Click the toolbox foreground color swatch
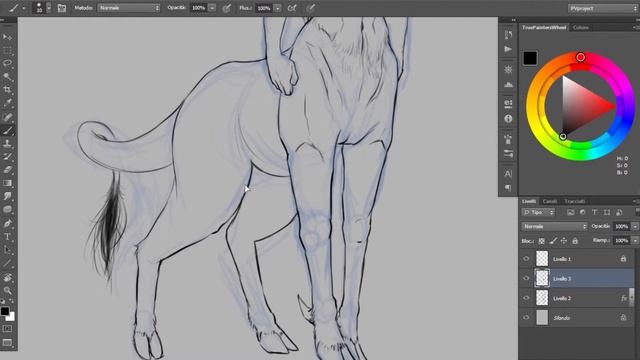This screenshot has width=640, height=360. click(5, 311)
